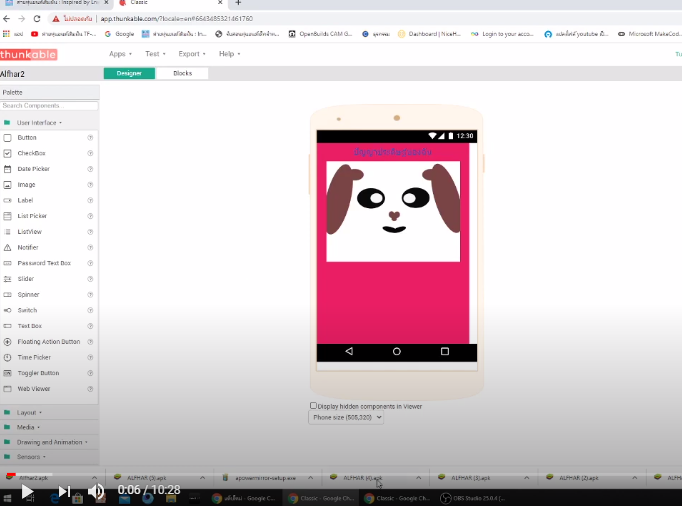The height and width of the screenshot is (506, 682).
Task: Select the CheckBox component in the palette
Action: (32, 153)
